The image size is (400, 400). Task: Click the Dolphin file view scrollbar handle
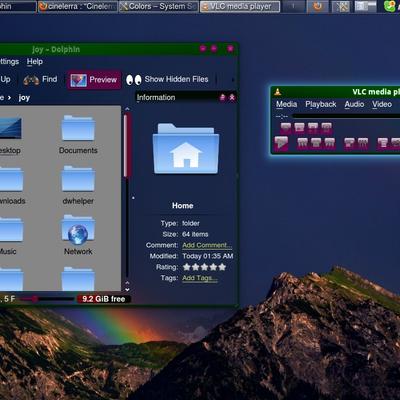(126, 145)
